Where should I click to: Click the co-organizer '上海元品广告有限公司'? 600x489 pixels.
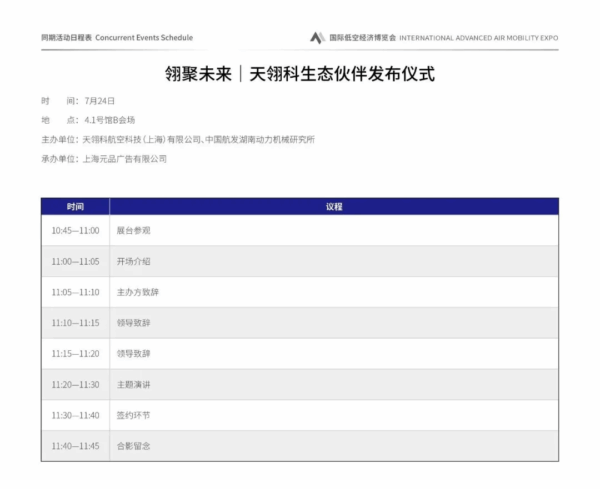125,159
